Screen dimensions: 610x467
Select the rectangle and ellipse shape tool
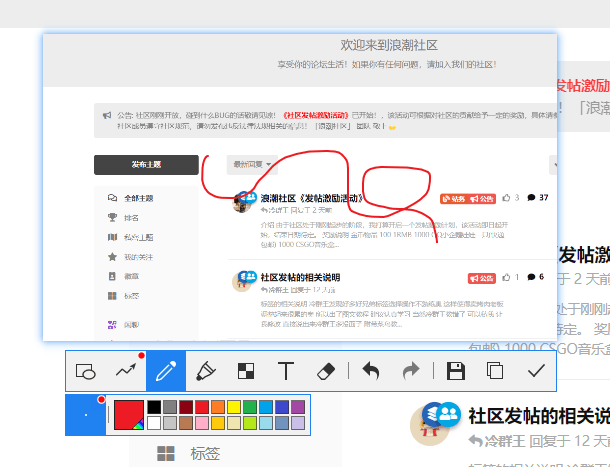[86, 371]
